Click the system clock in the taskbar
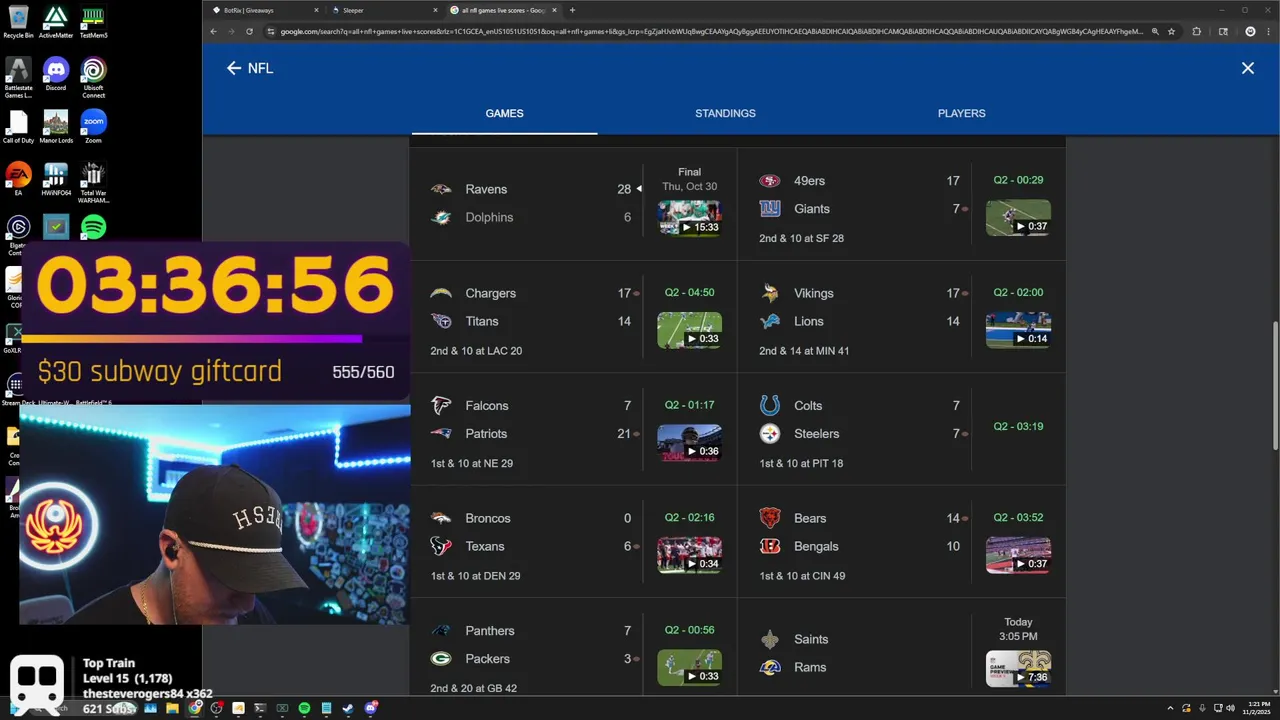 point(1255,708)
